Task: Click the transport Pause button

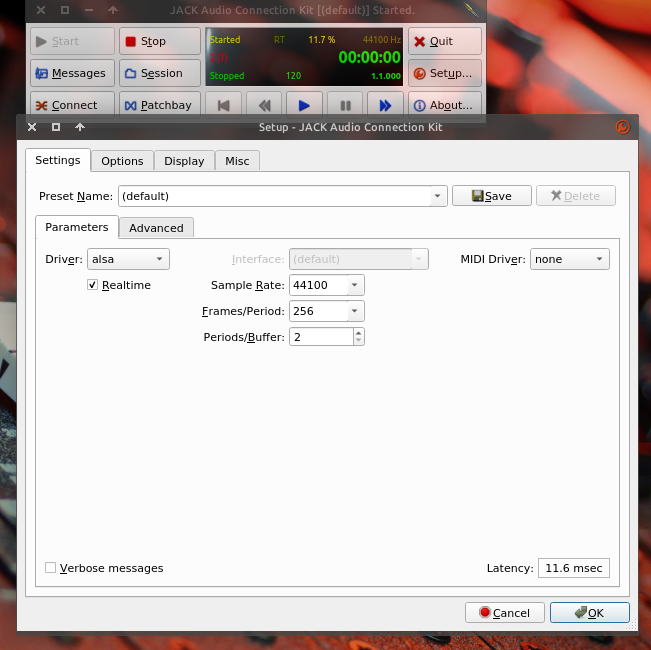Action: [x=345, y=105]
